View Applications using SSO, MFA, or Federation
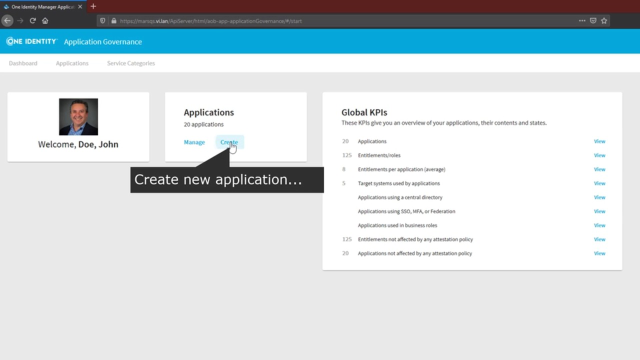 click(600, 211)
